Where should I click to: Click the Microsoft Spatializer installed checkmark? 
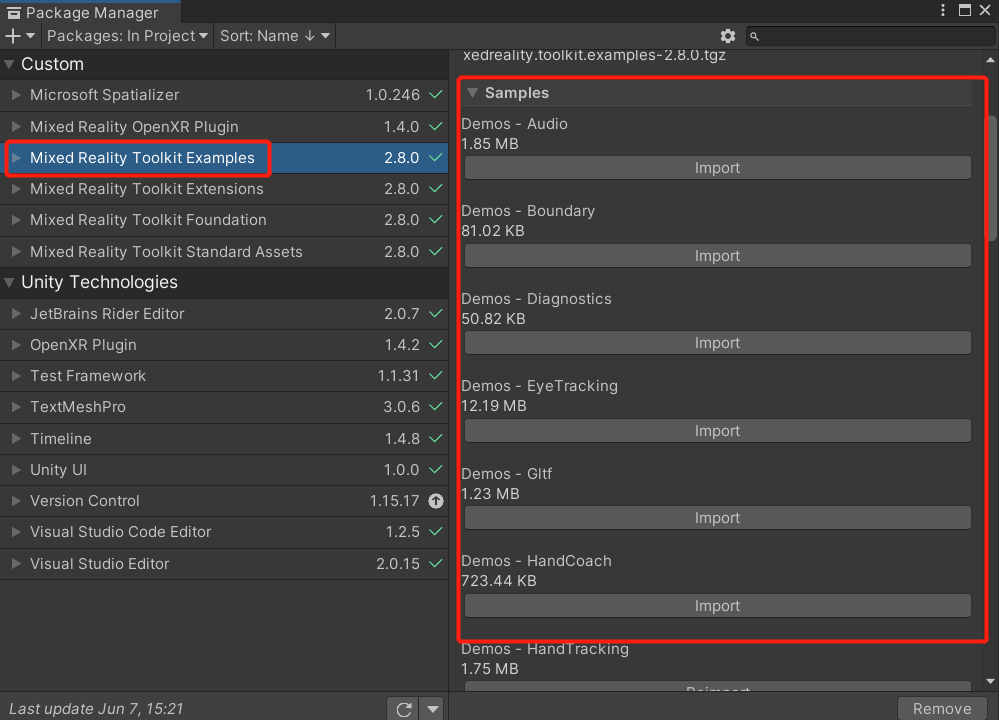pyautogui.click(x=436, y=95)
